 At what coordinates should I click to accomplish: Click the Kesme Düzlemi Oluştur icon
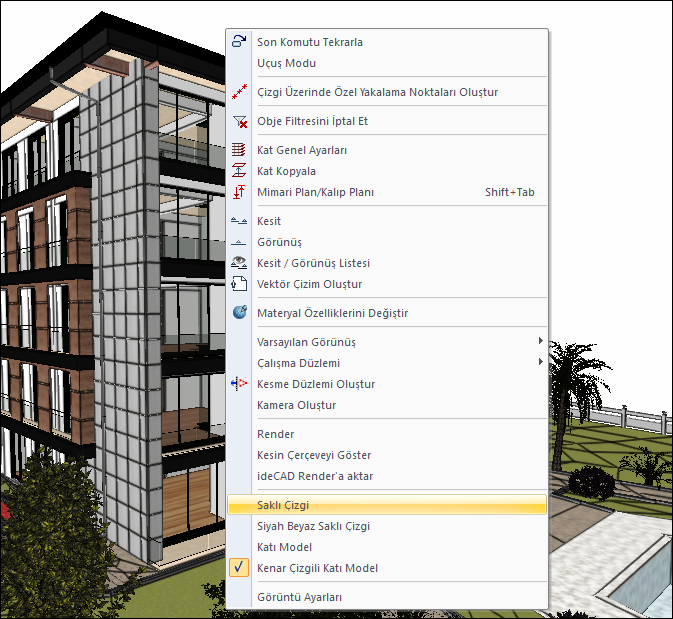tap(239, 384)
